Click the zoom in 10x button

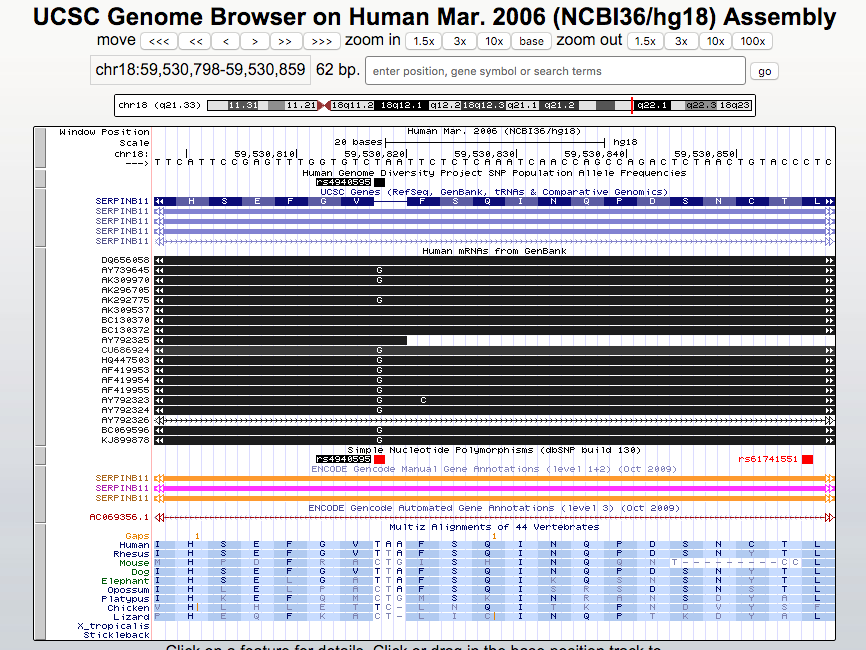tap(494, 41)
